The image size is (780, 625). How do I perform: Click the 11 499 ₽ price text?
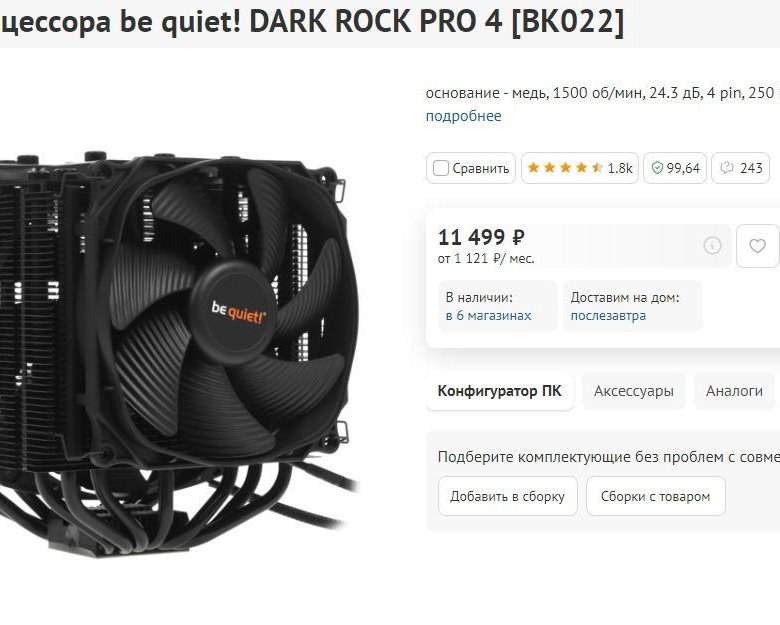[x=481, y=237]
